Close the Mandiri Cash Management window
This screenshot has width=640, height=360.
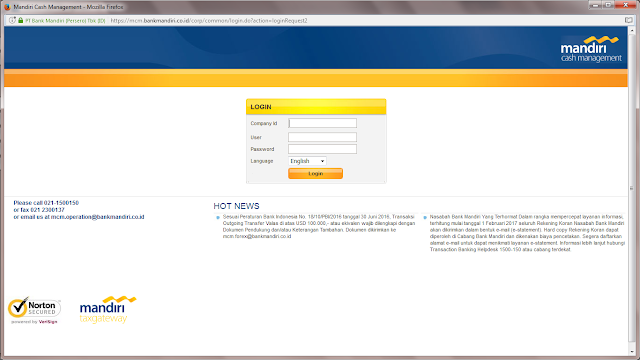626,5
